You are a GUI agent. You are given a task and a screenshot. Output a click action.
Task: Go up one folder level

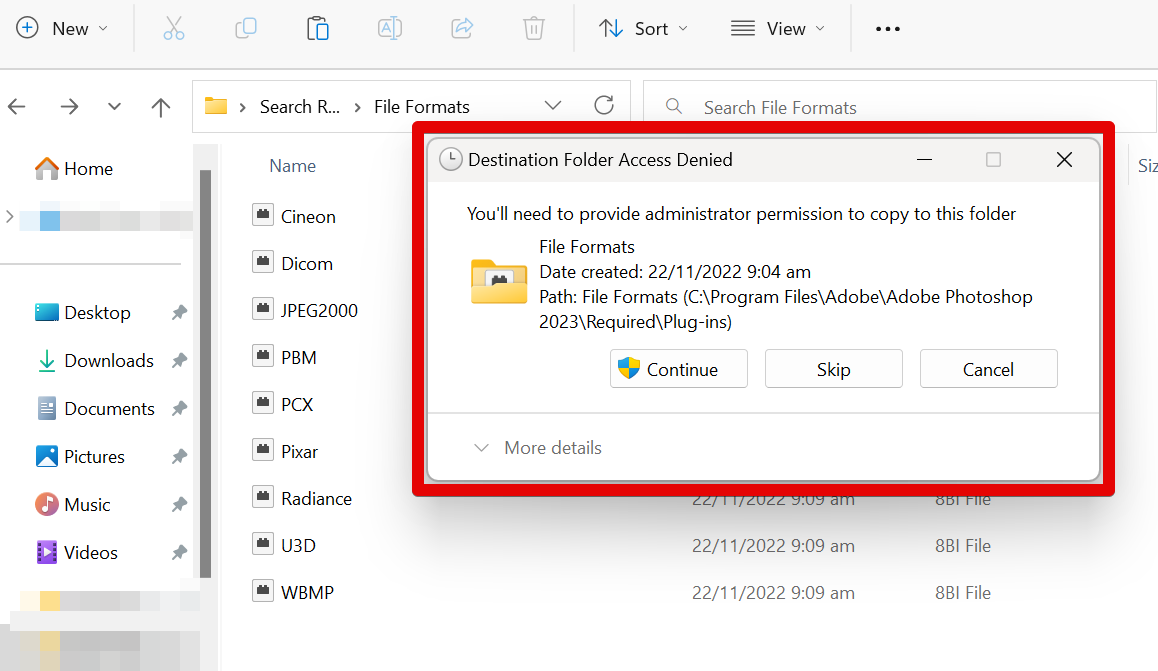(161, 107)
